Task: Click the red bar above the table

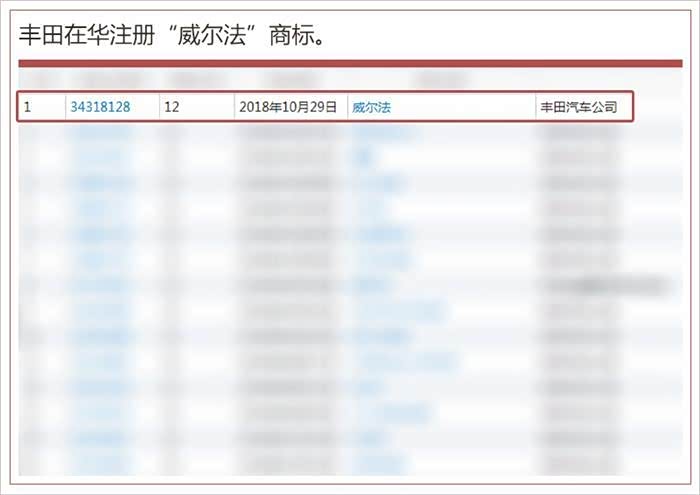Action: pyautogui.click(x=350, y=64)
